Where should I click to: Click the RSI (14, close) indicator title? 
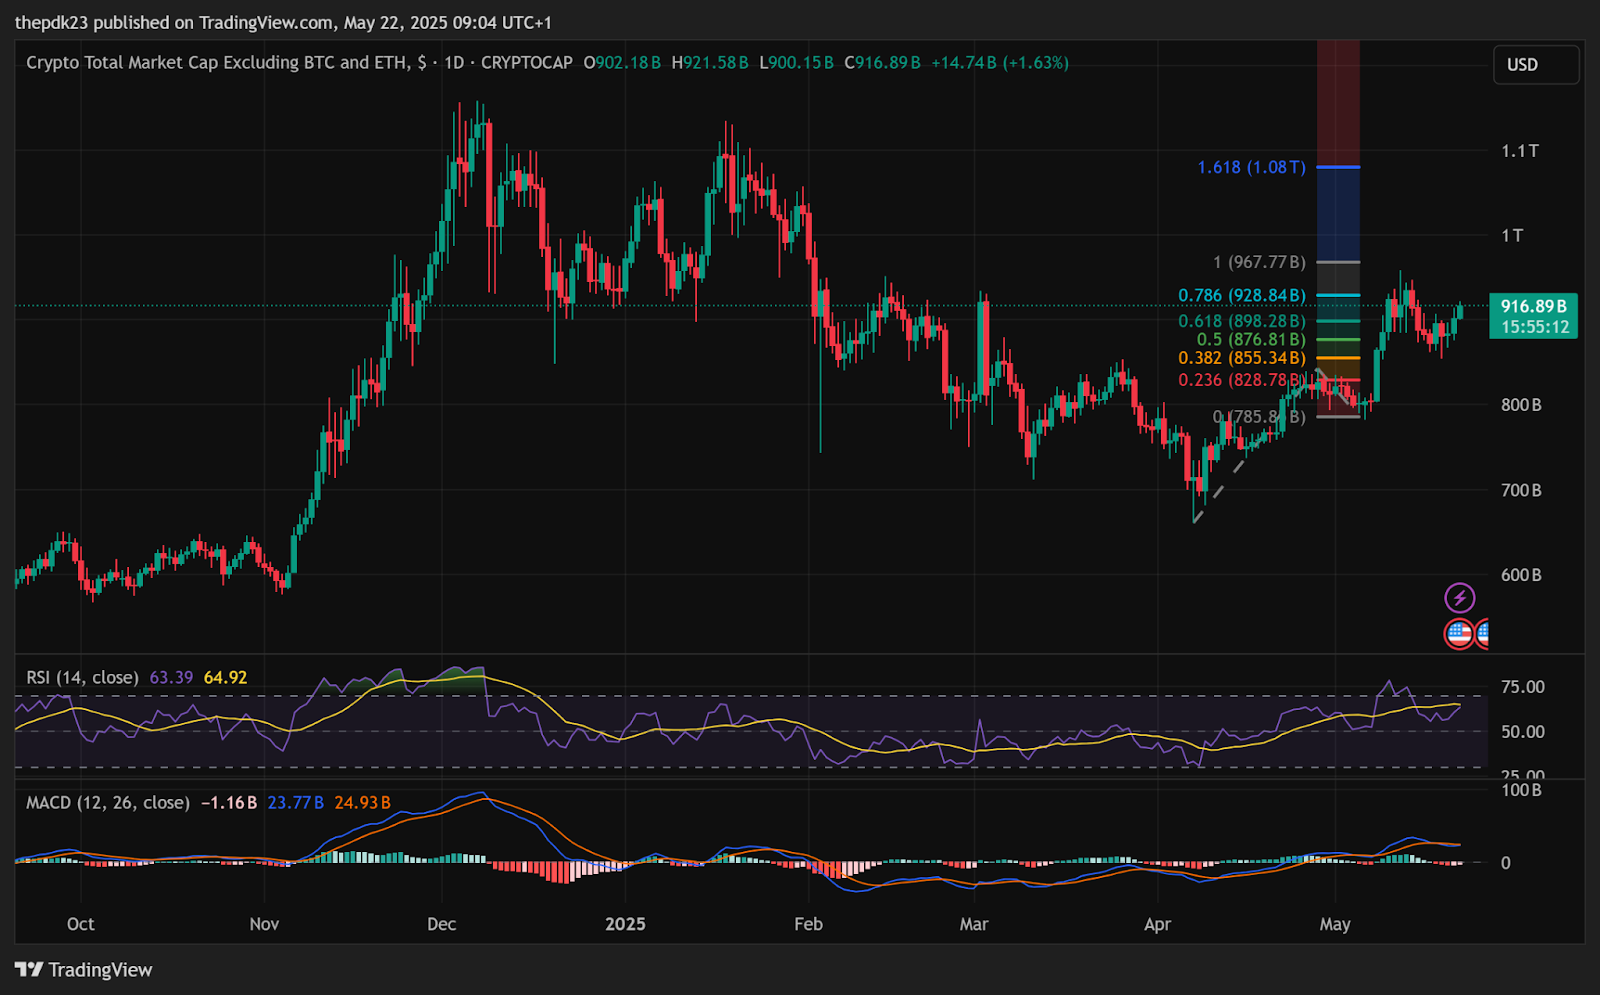pos(82,677)
